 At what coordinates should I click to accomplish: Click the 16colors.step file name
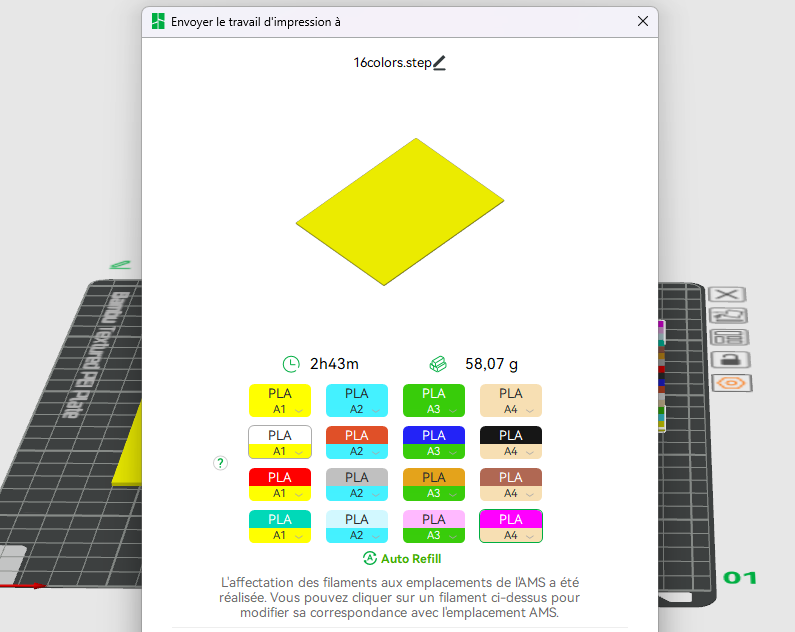point(392,63)
